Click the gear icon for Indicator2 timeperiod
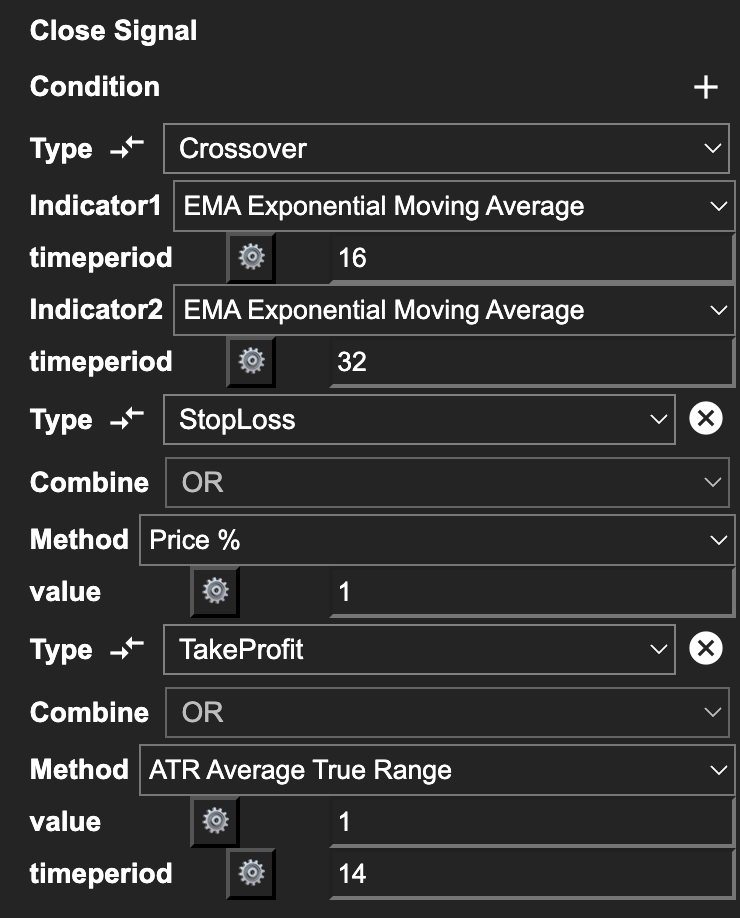Image resolution: width=740 pixels, height=918 pixels. 251,361
